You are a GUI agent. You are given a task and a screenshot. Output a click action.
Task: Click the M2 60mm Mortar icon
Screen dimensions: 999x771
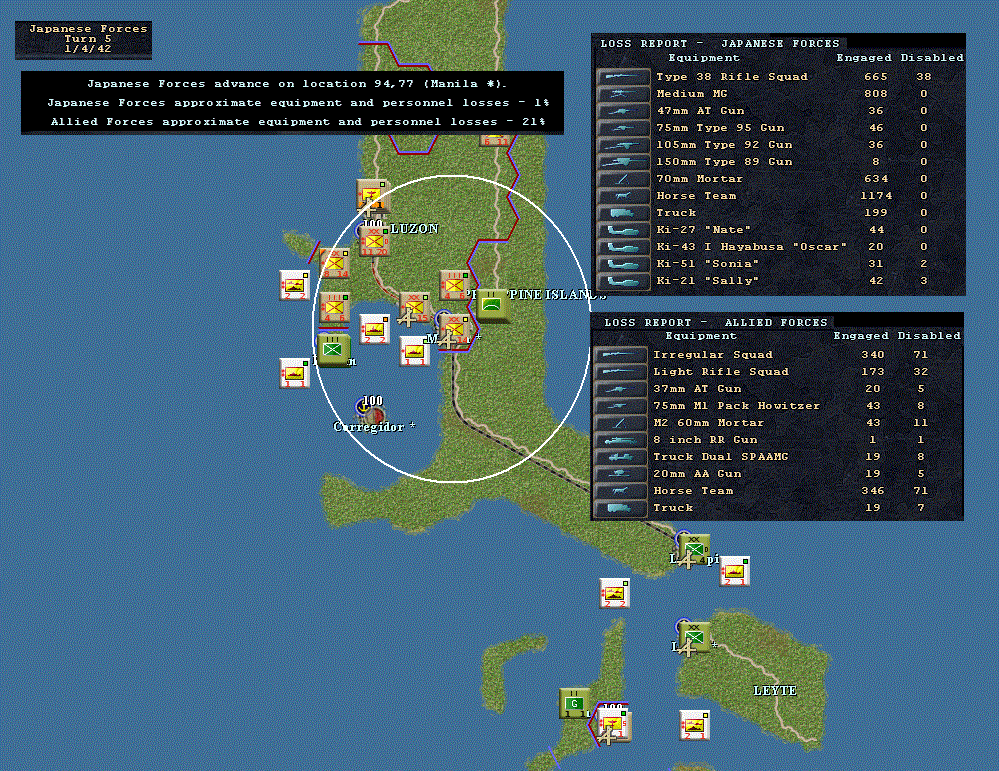pyautogui.click(x=621, y=423)
